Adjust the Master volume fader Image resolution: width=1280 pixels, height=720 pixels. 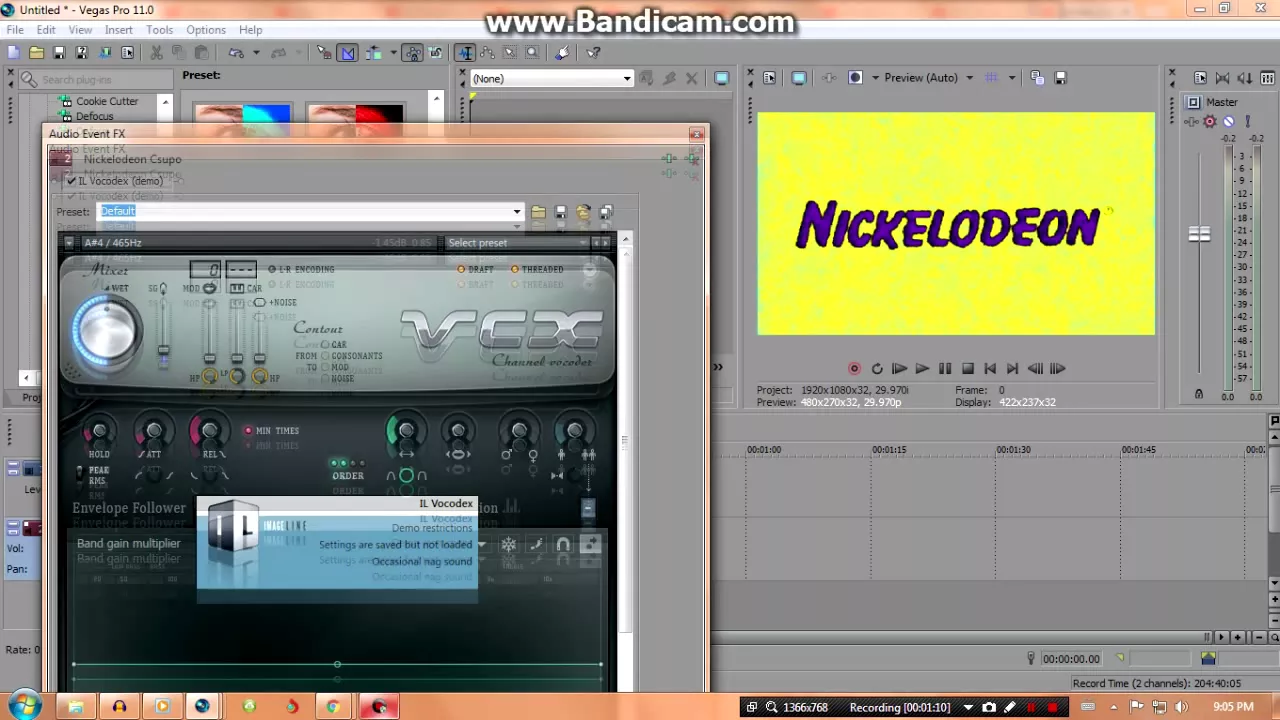pyautogui.click(x=1199, y=234)
